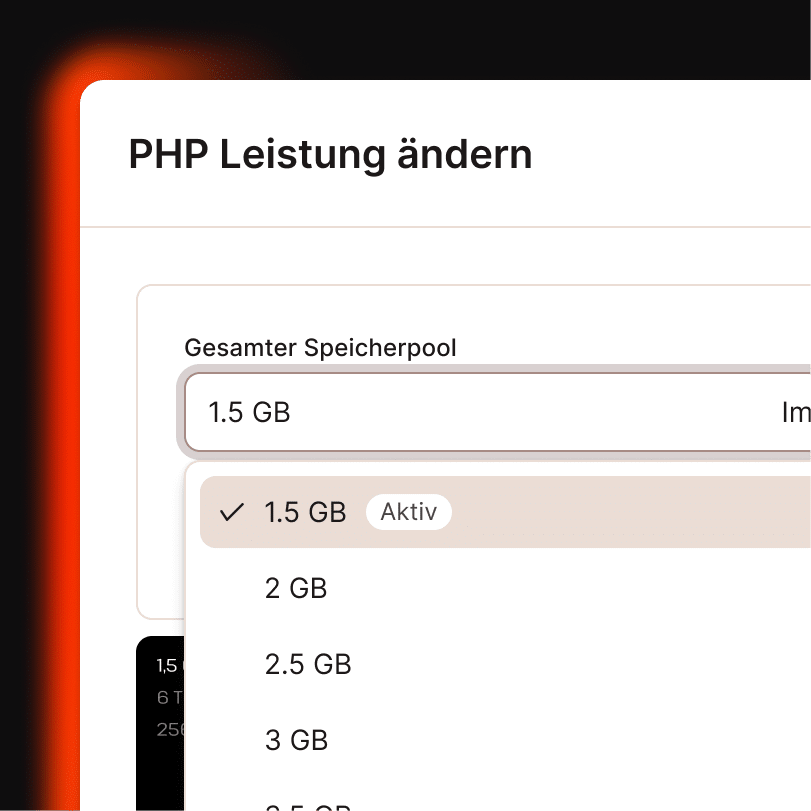Screen dimensions: 811x811
Task: Click the Aktiv badge next to 1.5 GB
Action: pyautogui.click(x=408, y=512)
